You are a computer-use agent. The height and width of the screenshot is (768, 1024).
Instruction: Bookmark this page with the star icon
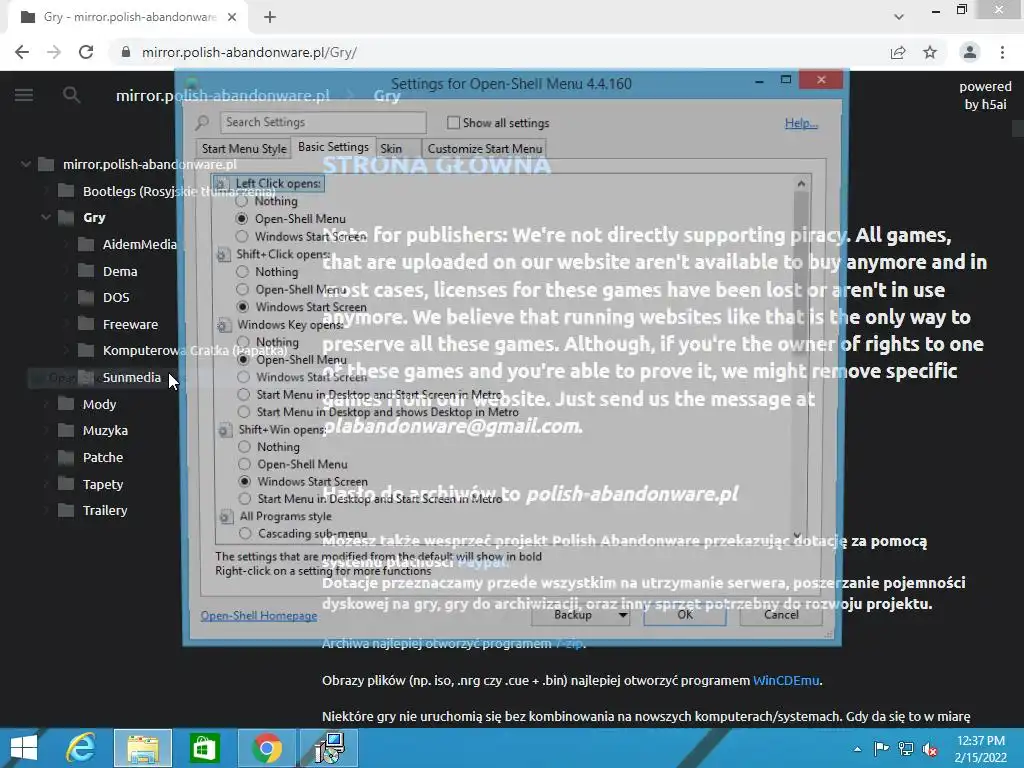pos(930,52)
